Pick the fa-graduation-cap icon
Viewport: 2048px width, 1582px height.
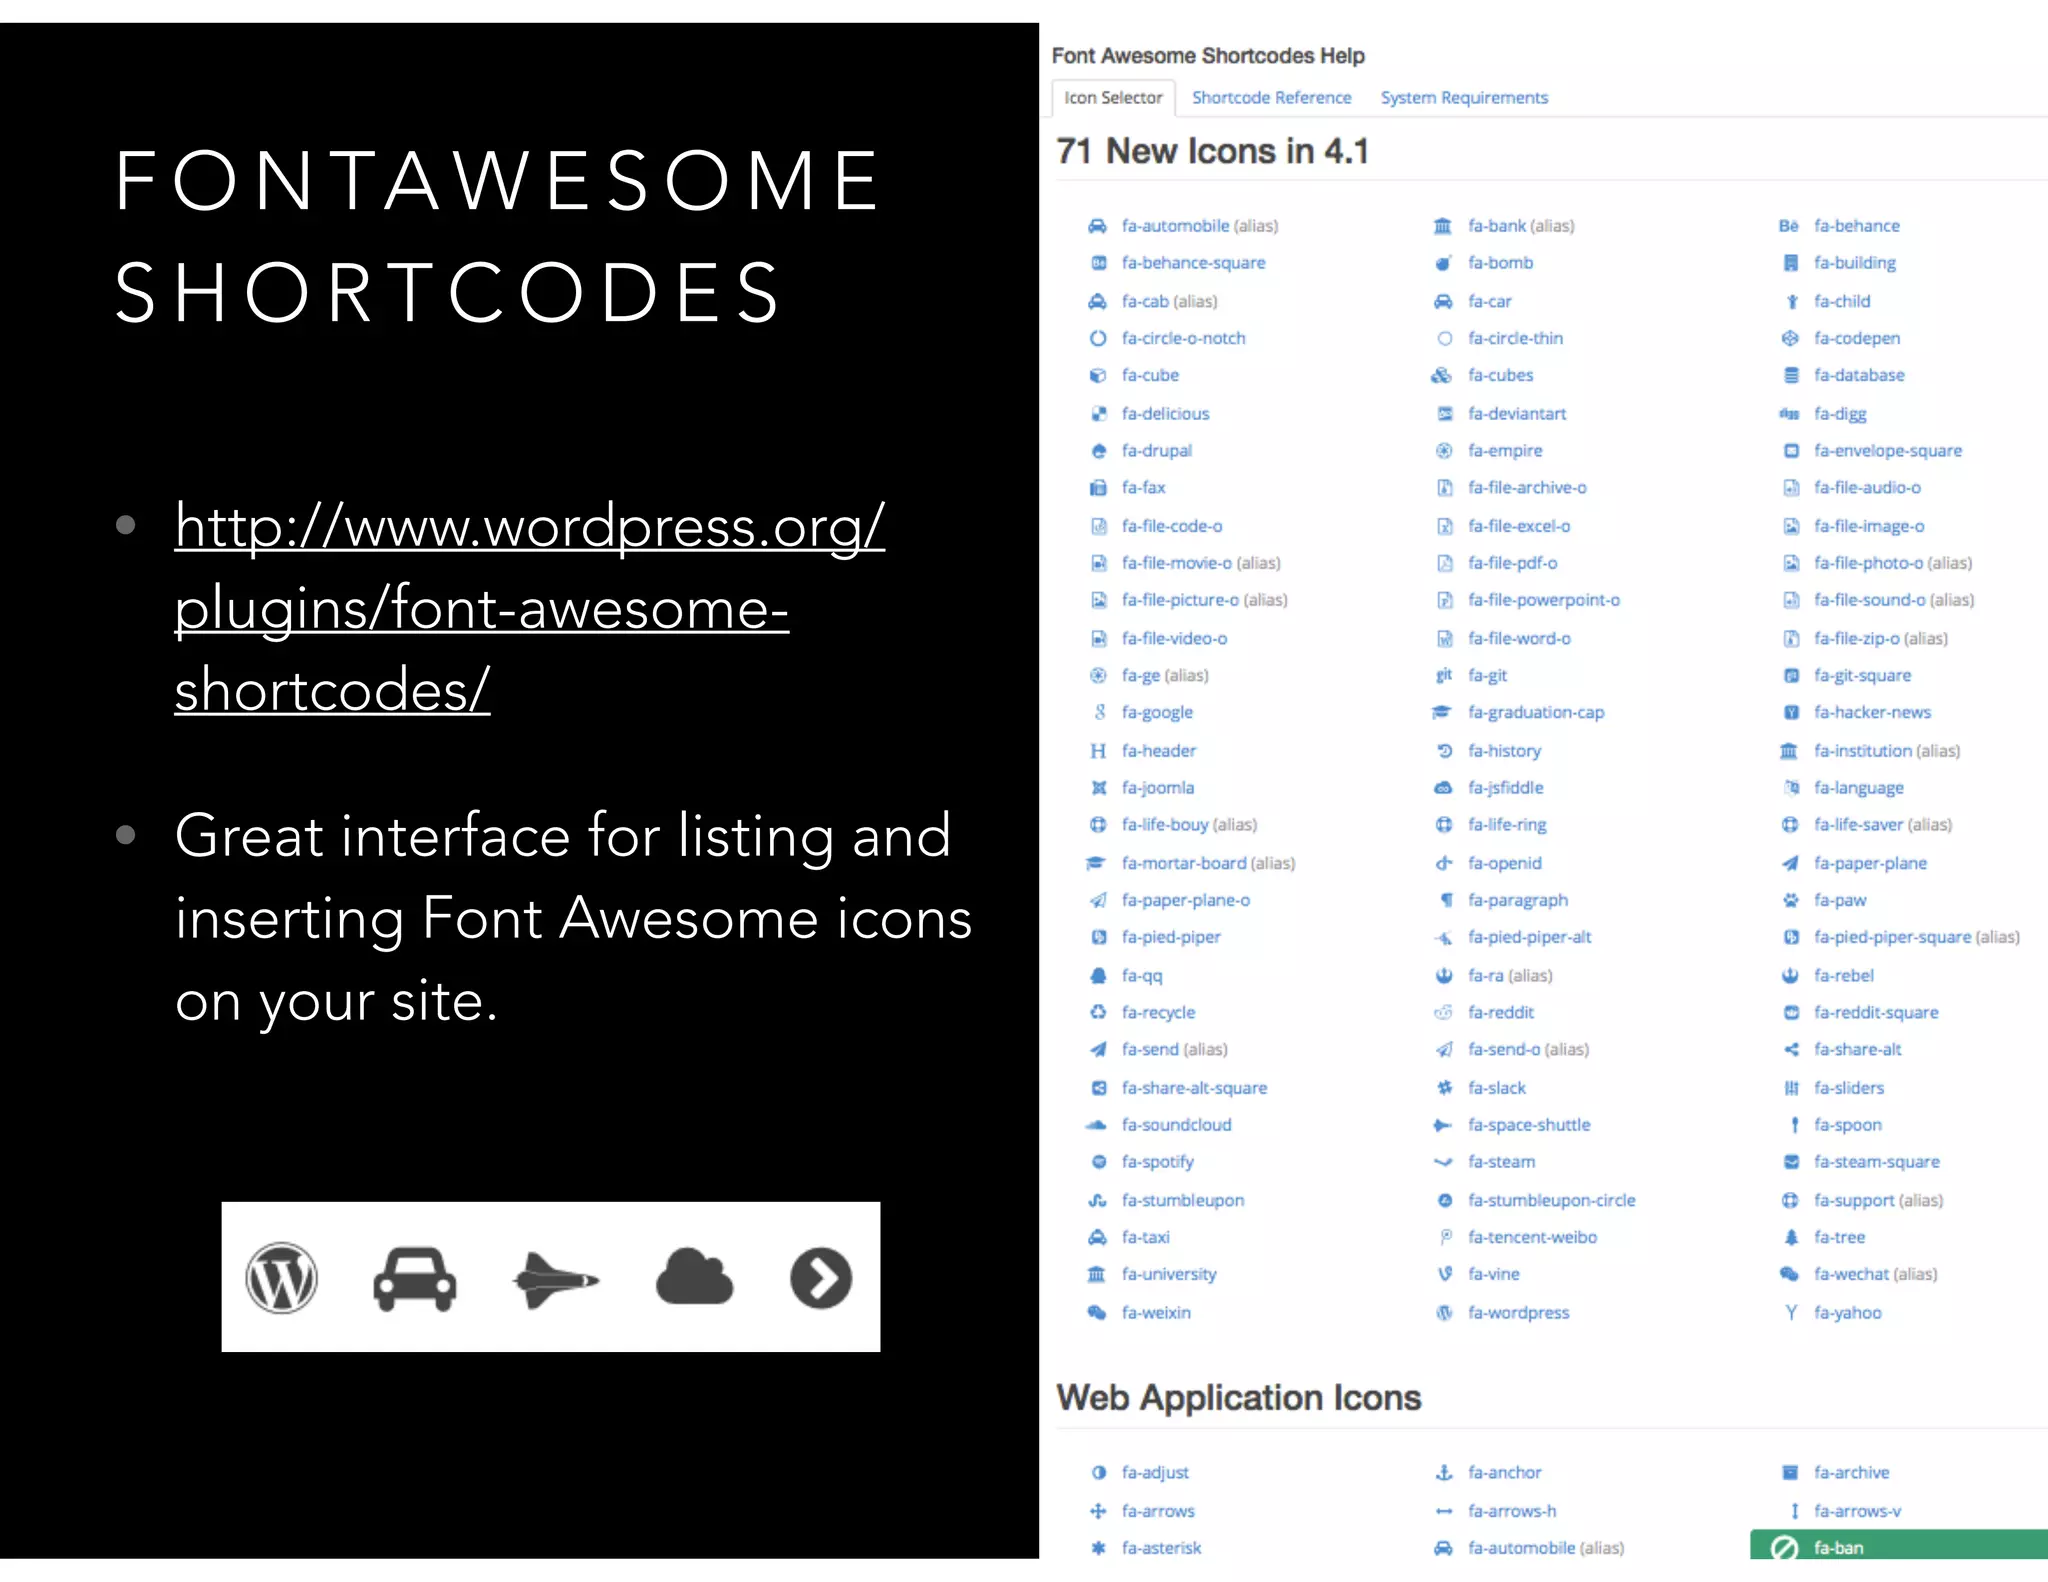point(1442,712)
